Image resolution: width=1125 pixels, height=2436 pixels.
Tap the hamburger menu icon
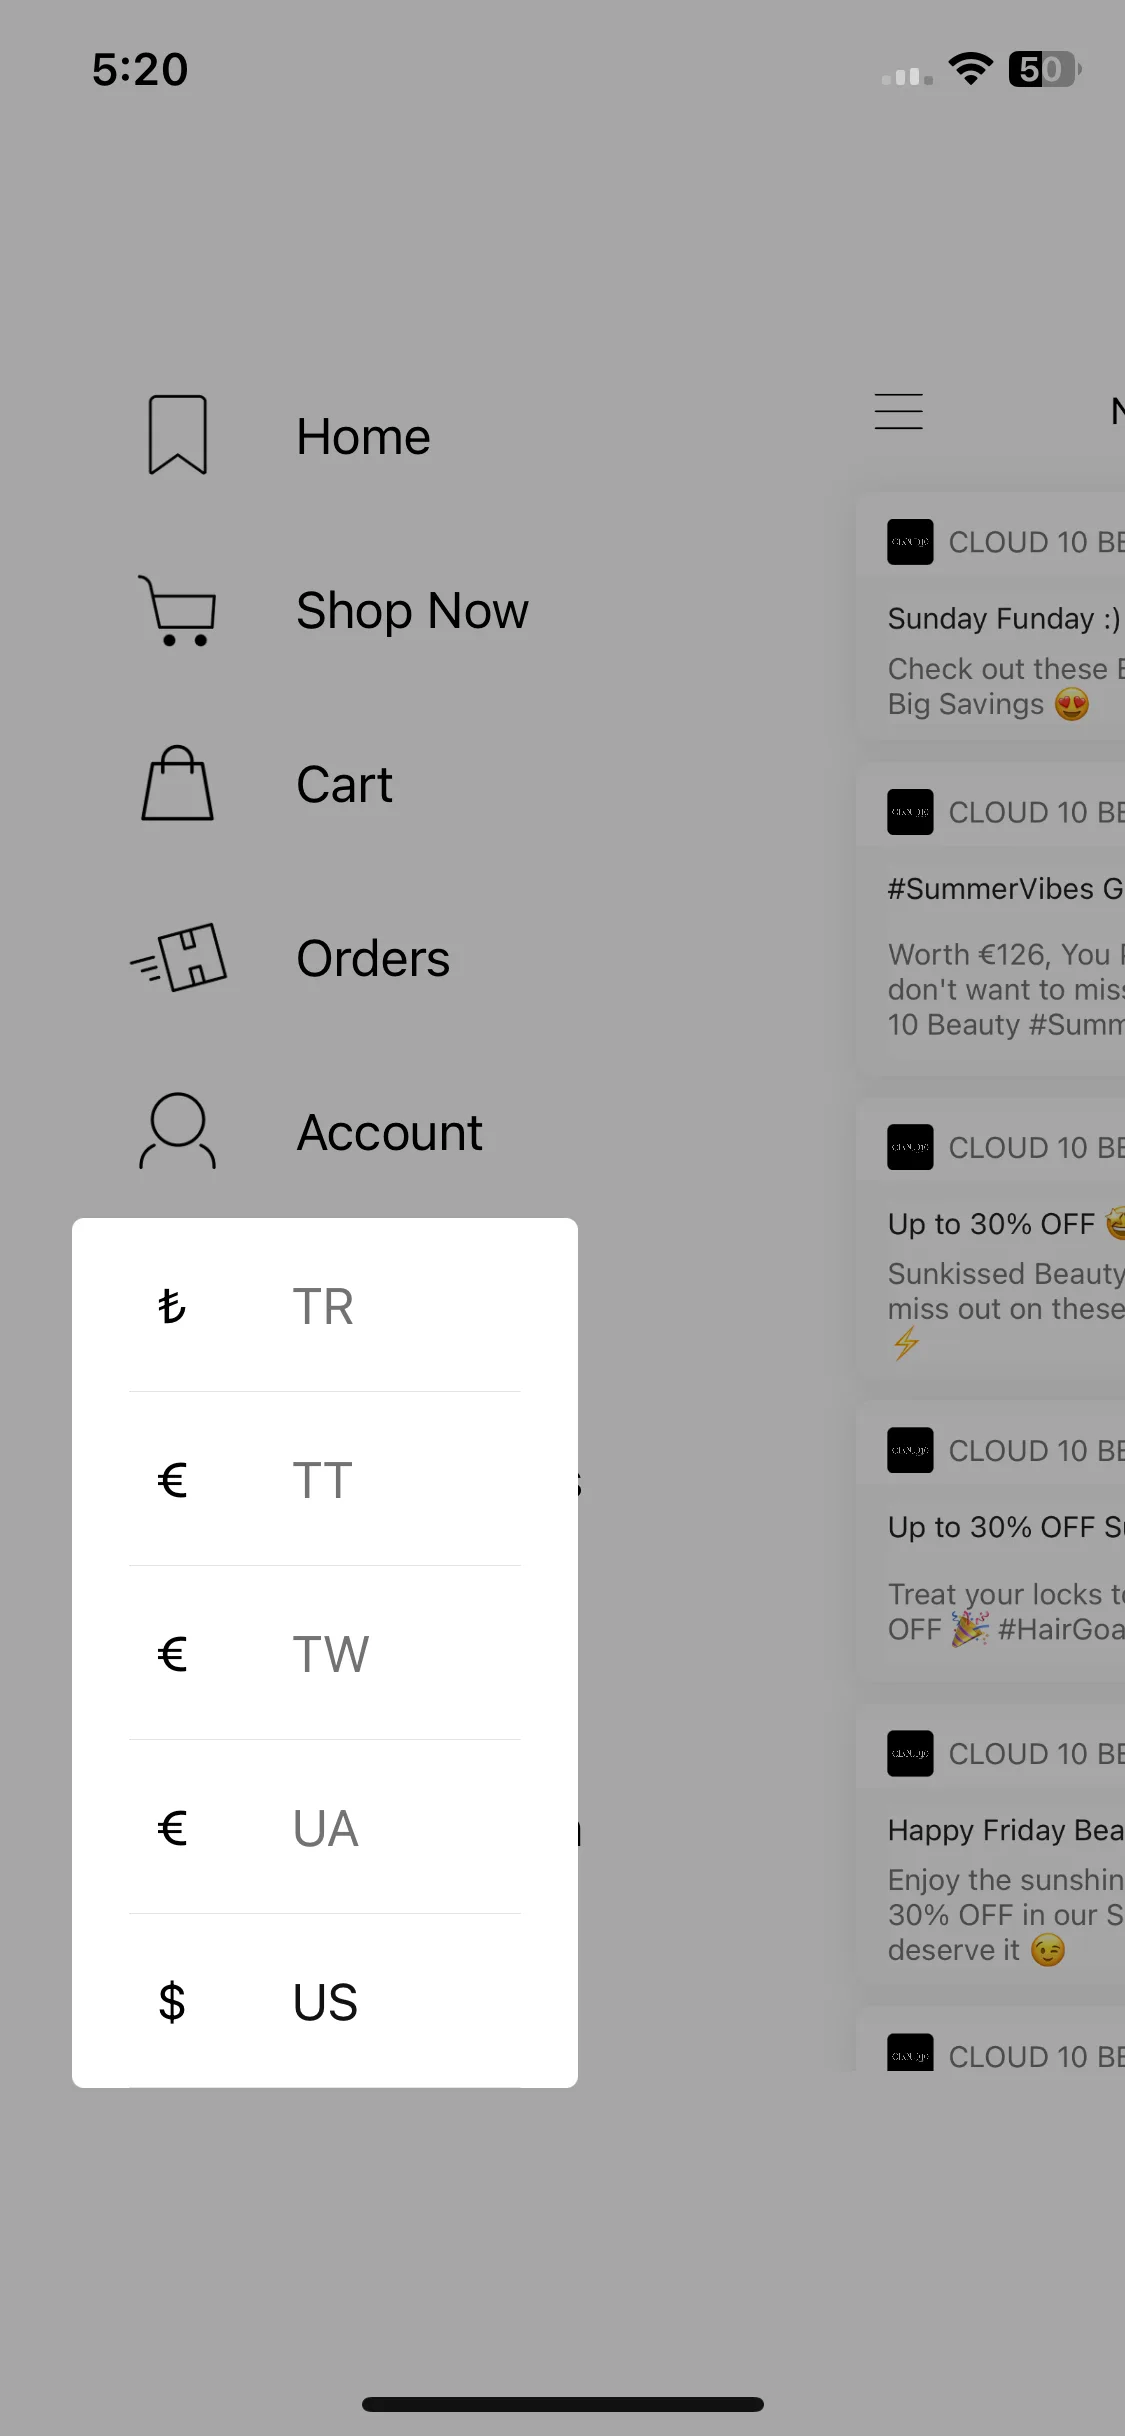[x=898, y=411]
